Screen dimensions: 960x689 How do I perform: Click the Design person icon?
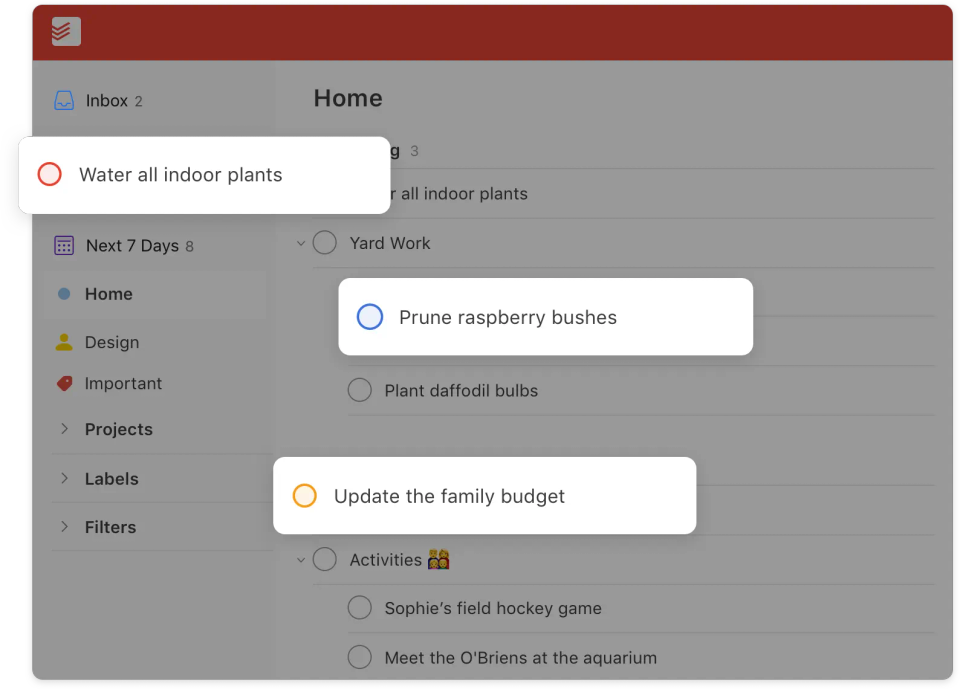click(64, 342)
